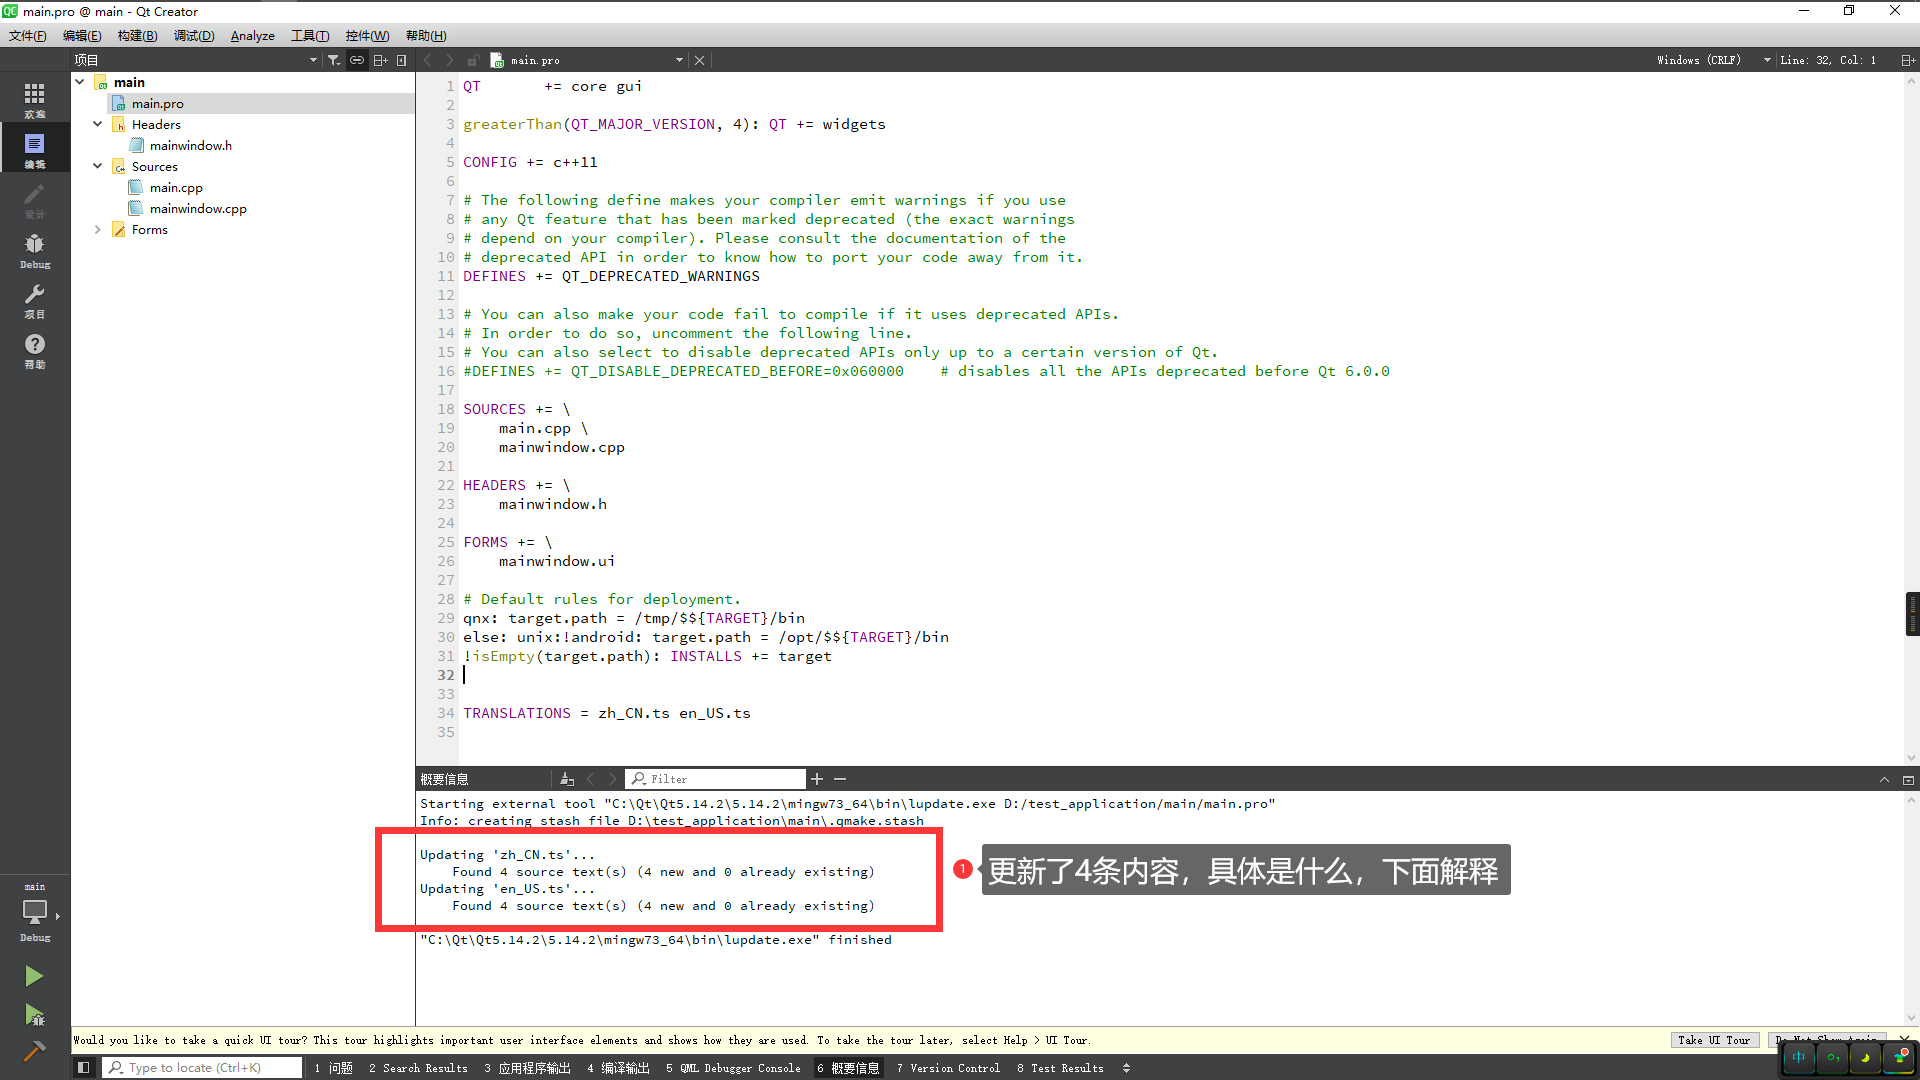Open the 4 编译输出 pane

tap(618, 1068)
